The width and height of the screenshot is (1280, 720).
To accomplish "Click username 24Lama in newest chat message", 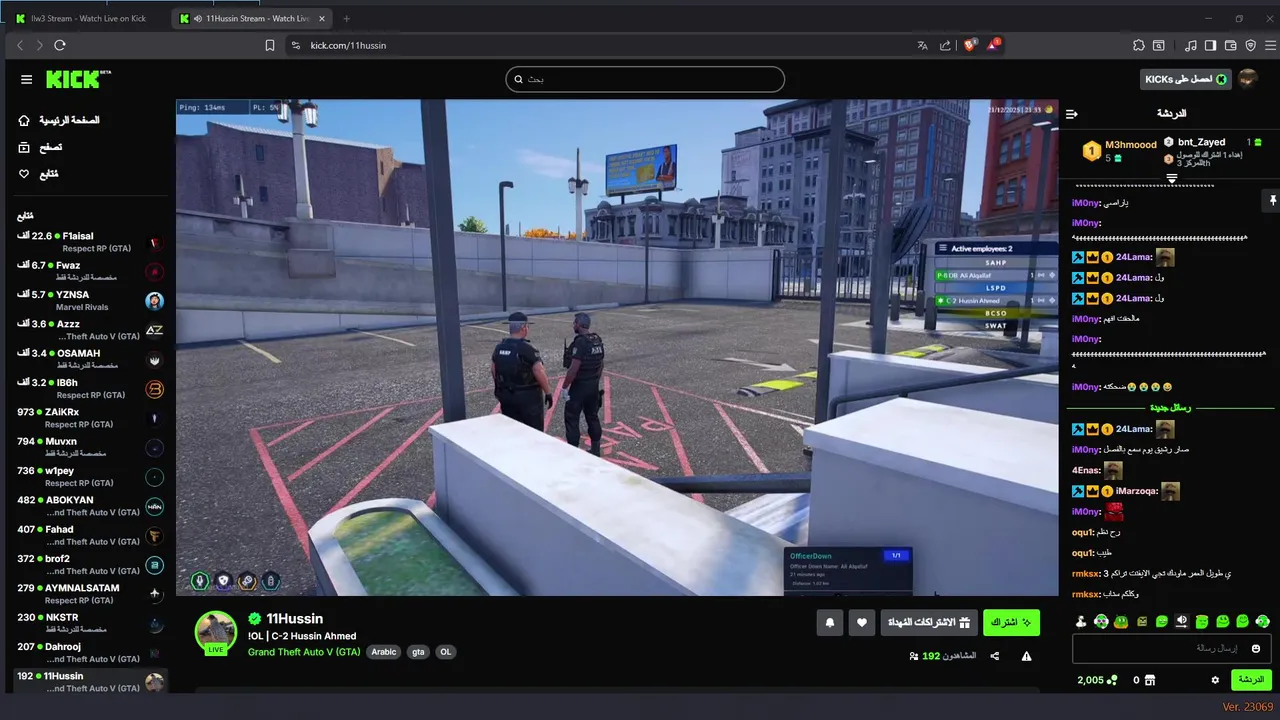I will (1131, 429).
